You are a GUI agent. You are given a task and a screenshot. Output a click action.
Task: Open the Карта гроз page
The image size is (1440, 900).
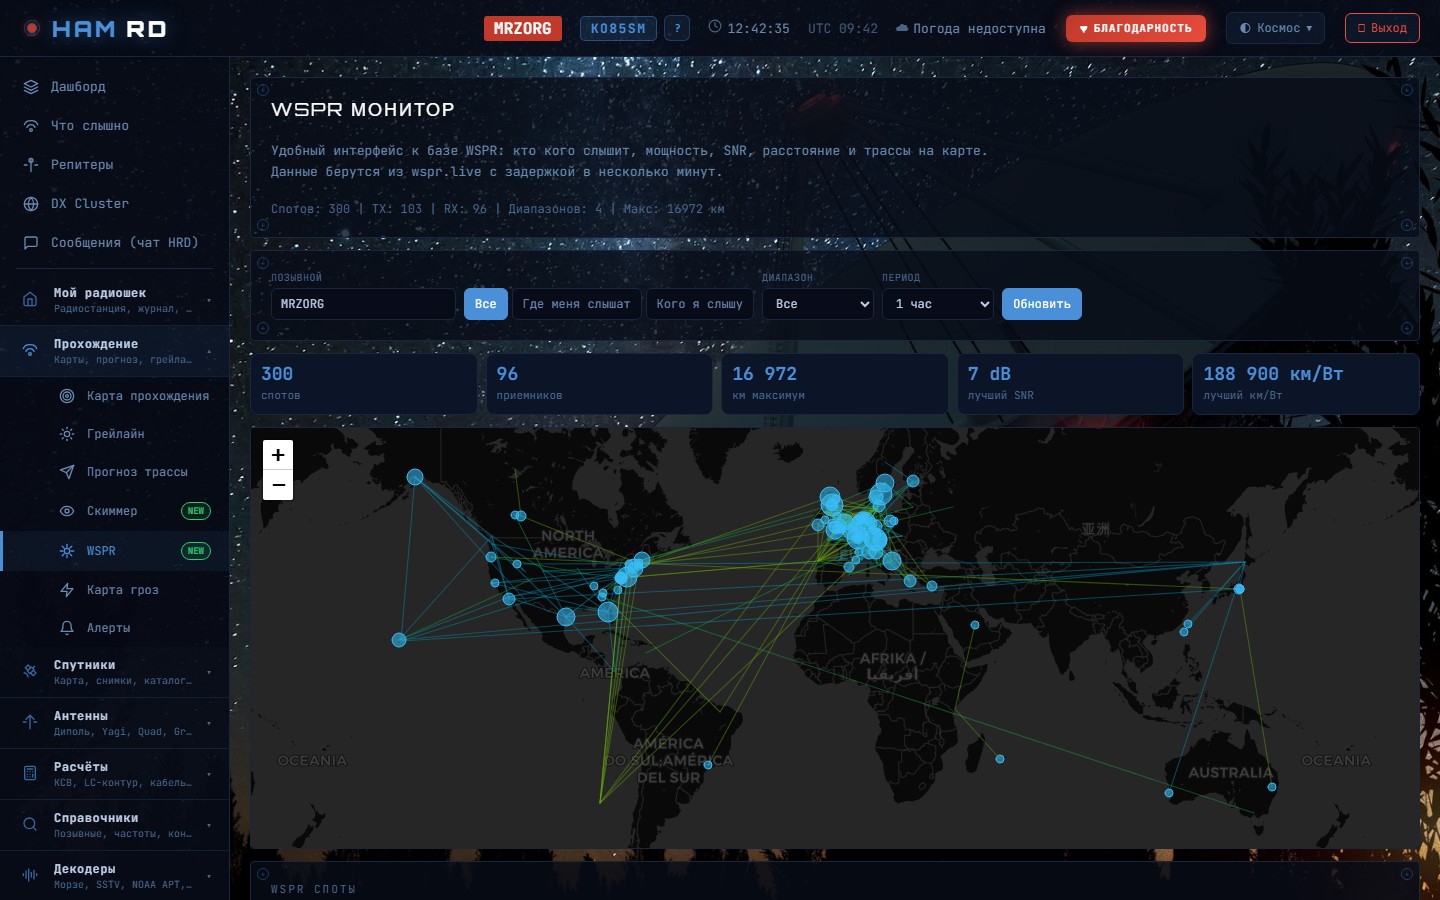click(x=115, y=590)
